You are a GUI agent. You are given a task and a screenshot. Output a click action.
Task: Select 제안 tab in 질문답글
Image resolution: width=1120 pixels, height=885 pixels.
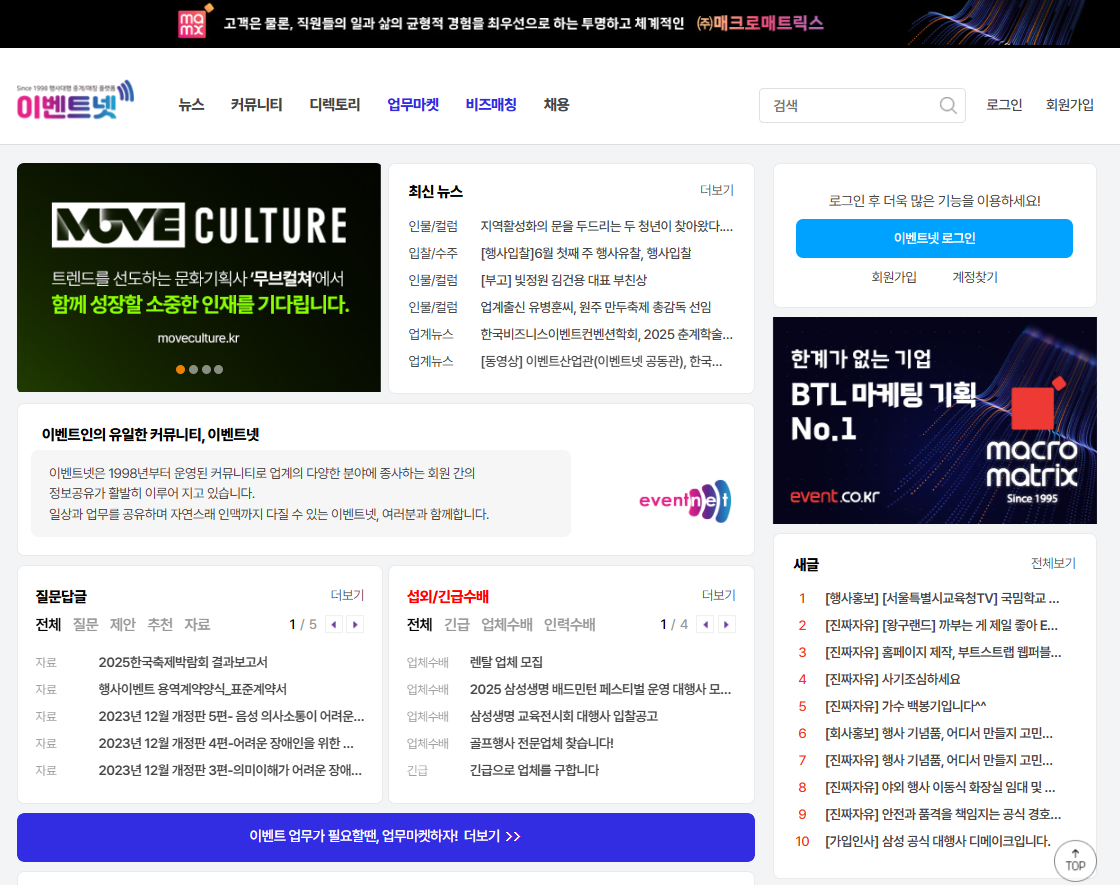123,624
